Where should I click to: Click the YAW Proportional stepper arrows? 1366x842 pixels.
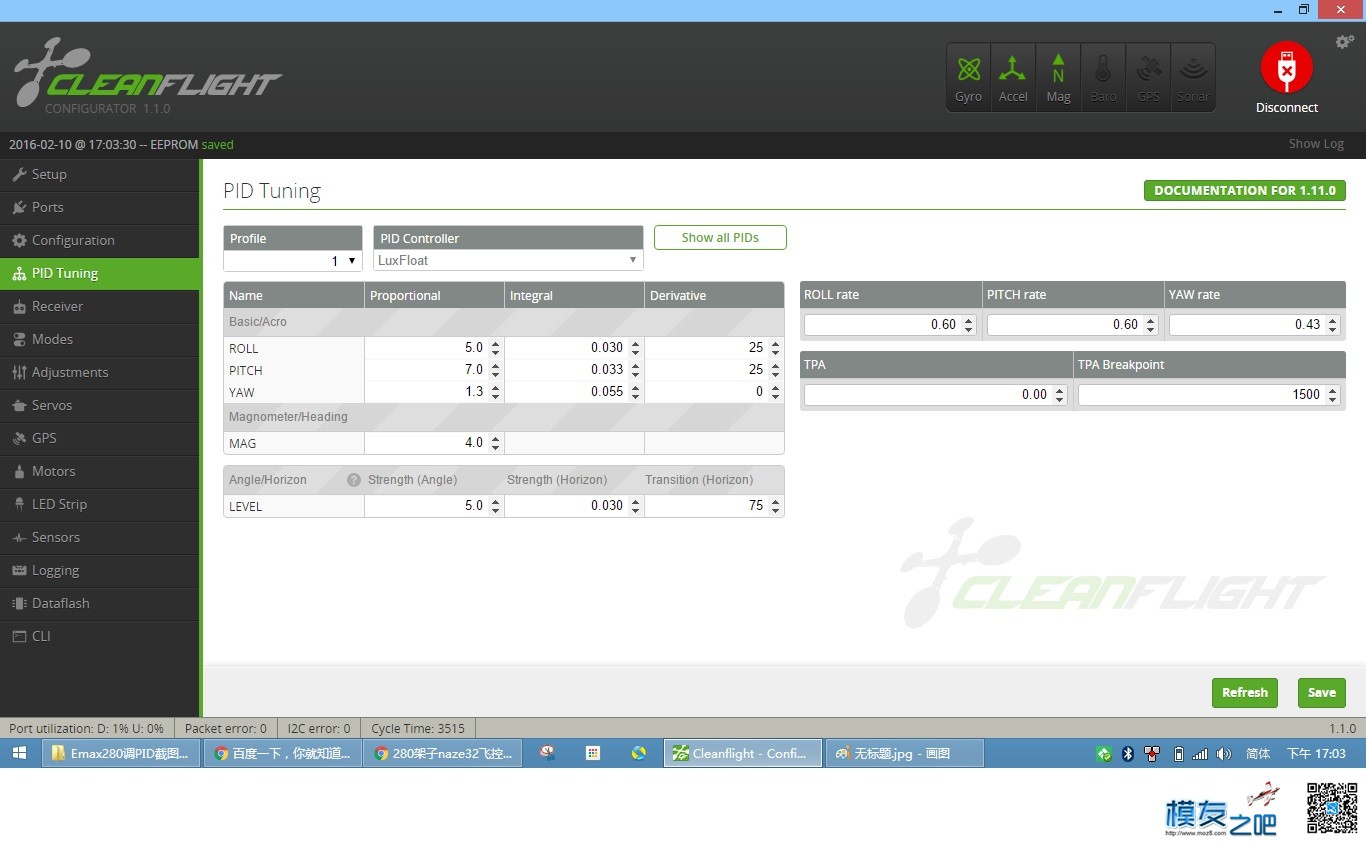coord(495,392)
